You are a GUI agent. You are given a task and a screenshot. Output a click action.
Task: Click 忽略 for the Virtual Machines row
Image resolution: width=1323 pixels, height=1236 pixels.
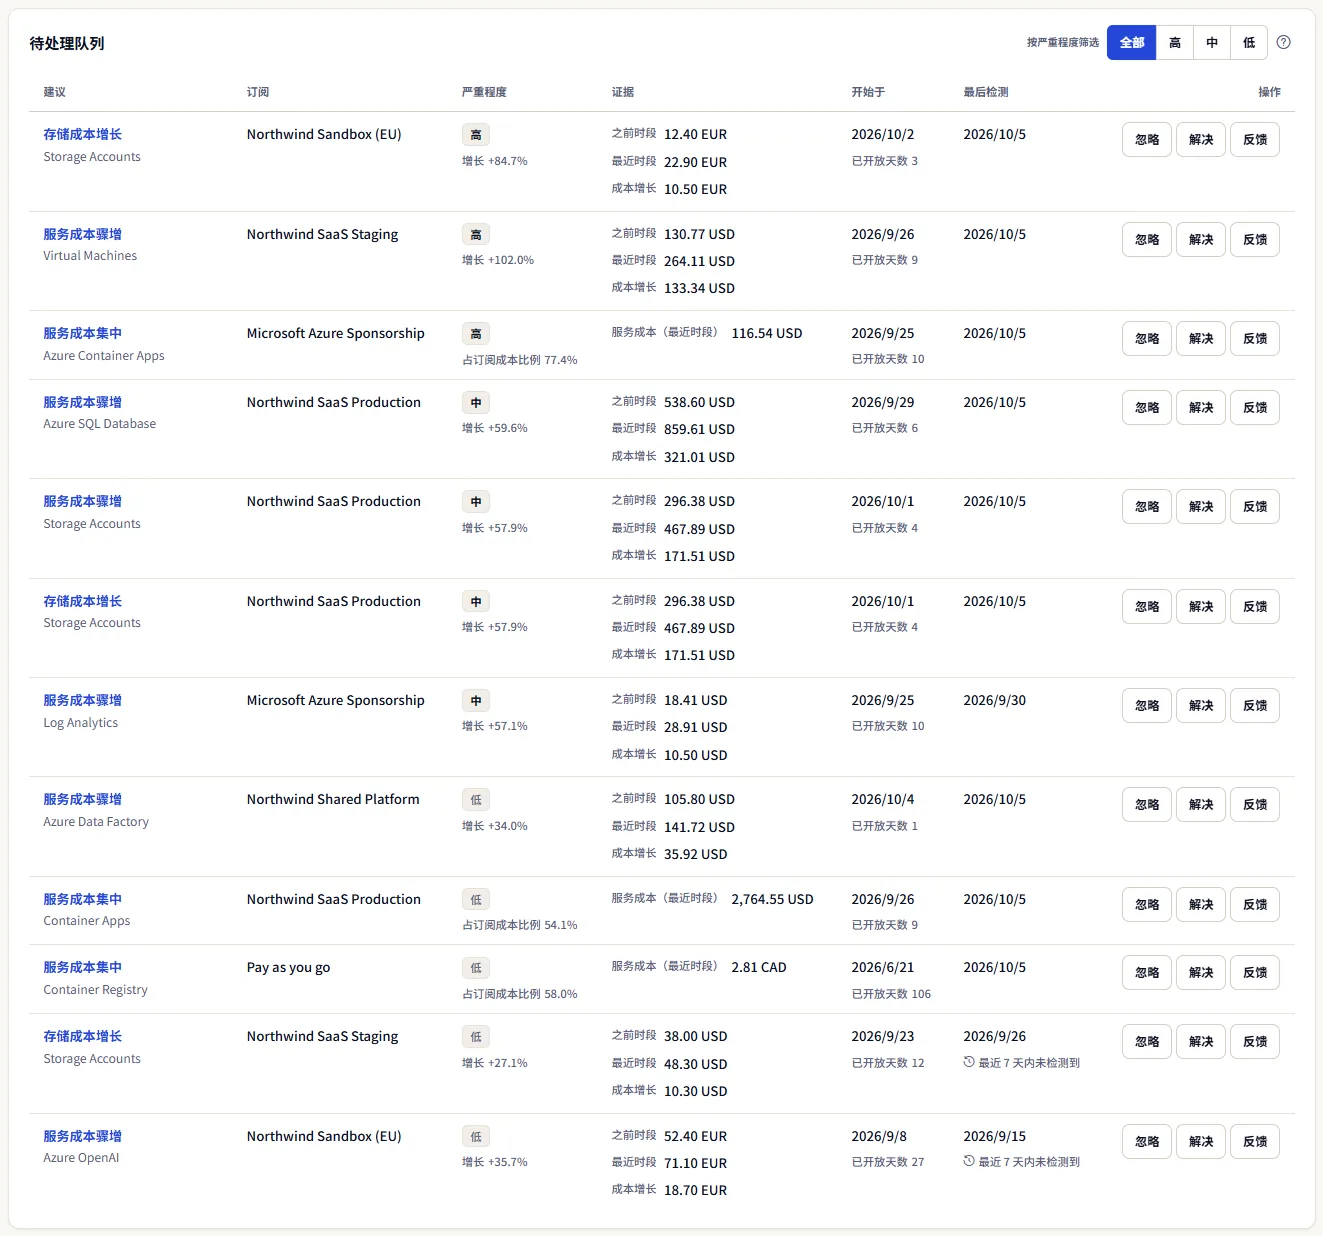coord(1147,239)
